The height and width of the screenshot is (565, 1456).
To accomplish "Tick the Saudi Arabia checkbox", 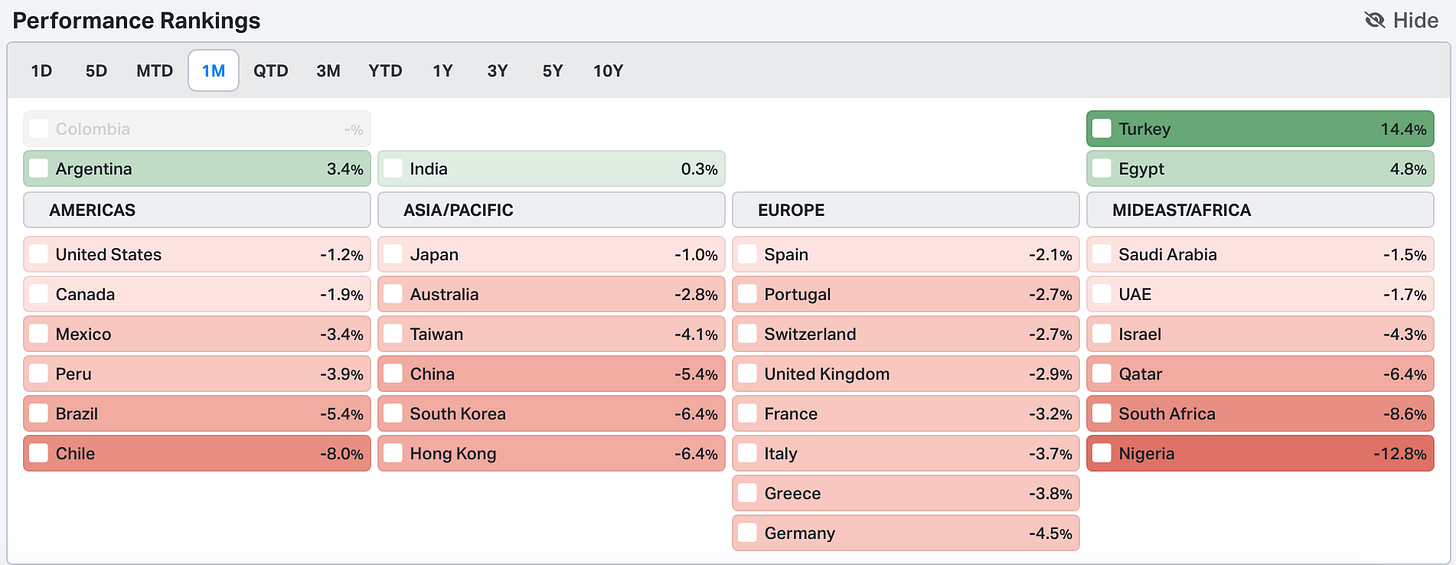I will [1102, 255].
